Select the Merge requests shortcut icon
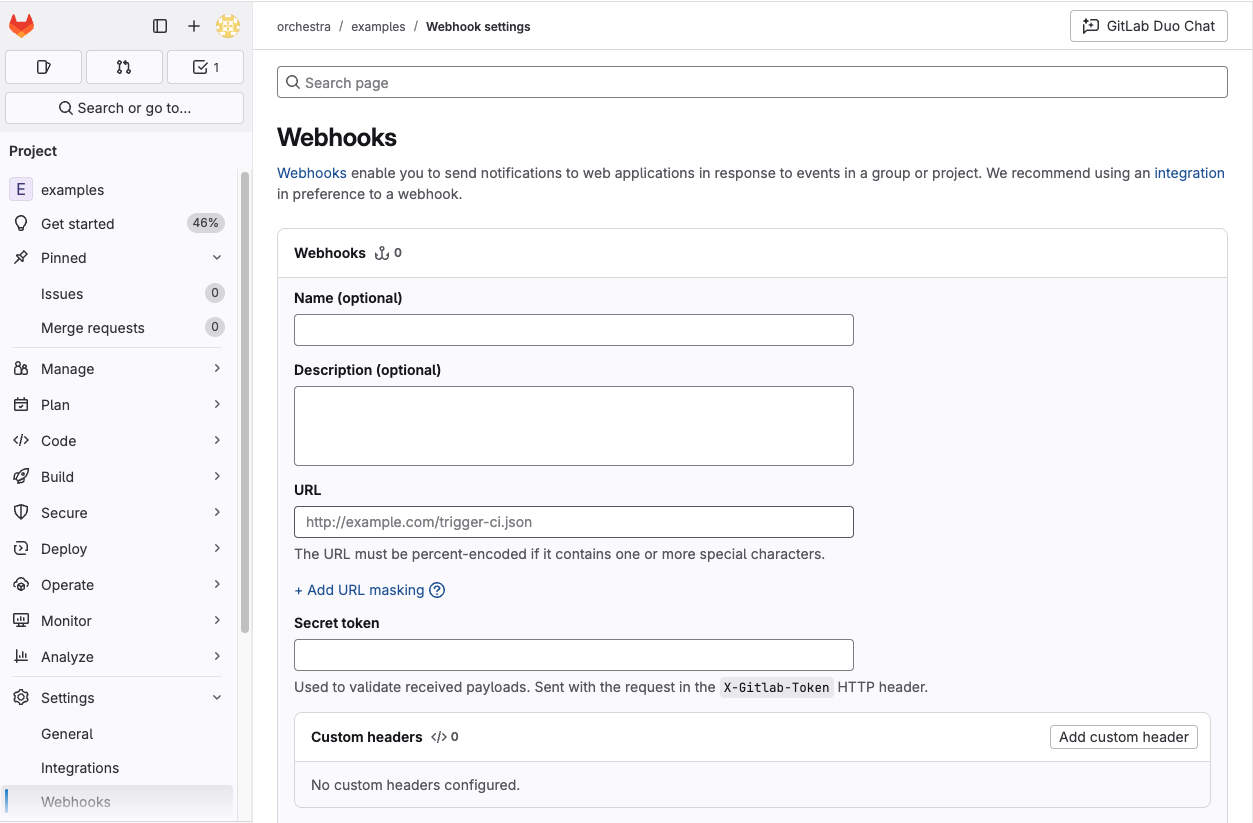Image resolution: width=1253 pixels, height=823 pixels. pos(124,66)
